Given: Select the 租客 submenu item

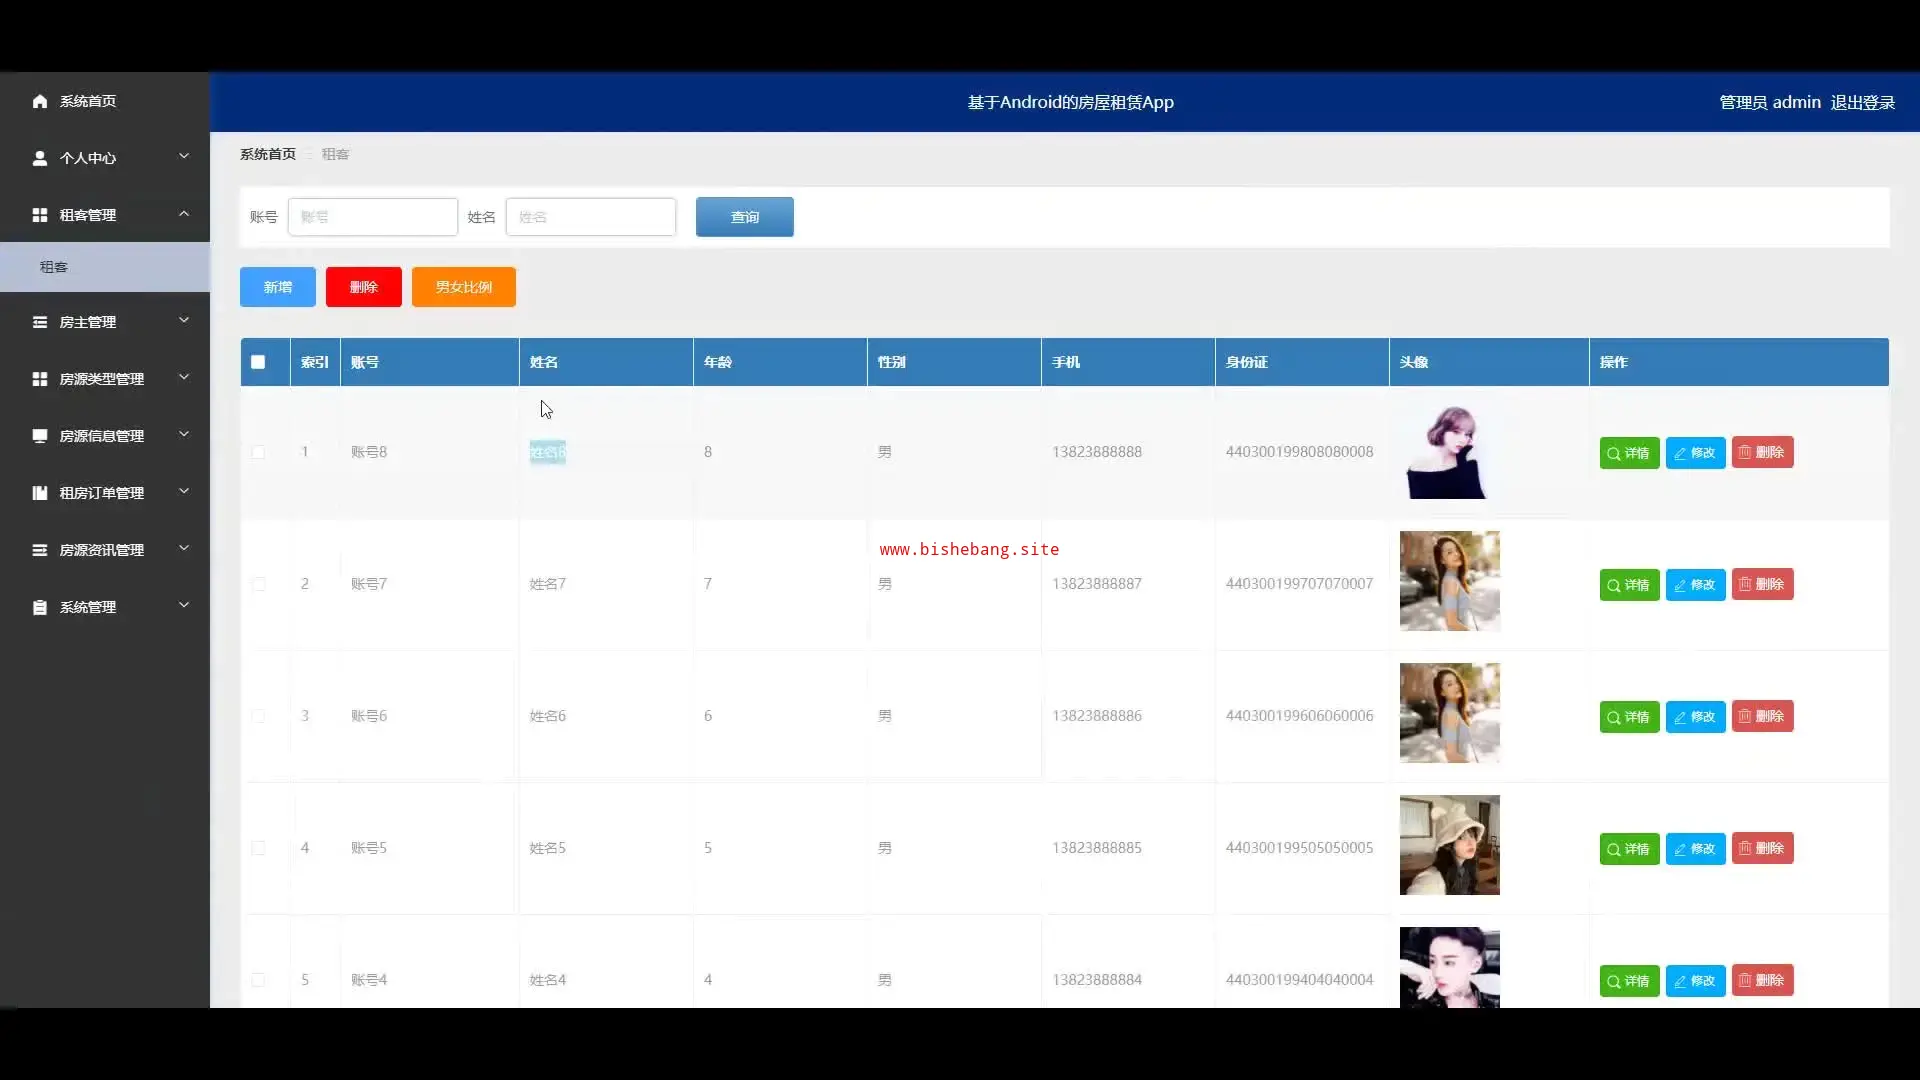Looking at the screenshot, I should click(x=54, y=267).
